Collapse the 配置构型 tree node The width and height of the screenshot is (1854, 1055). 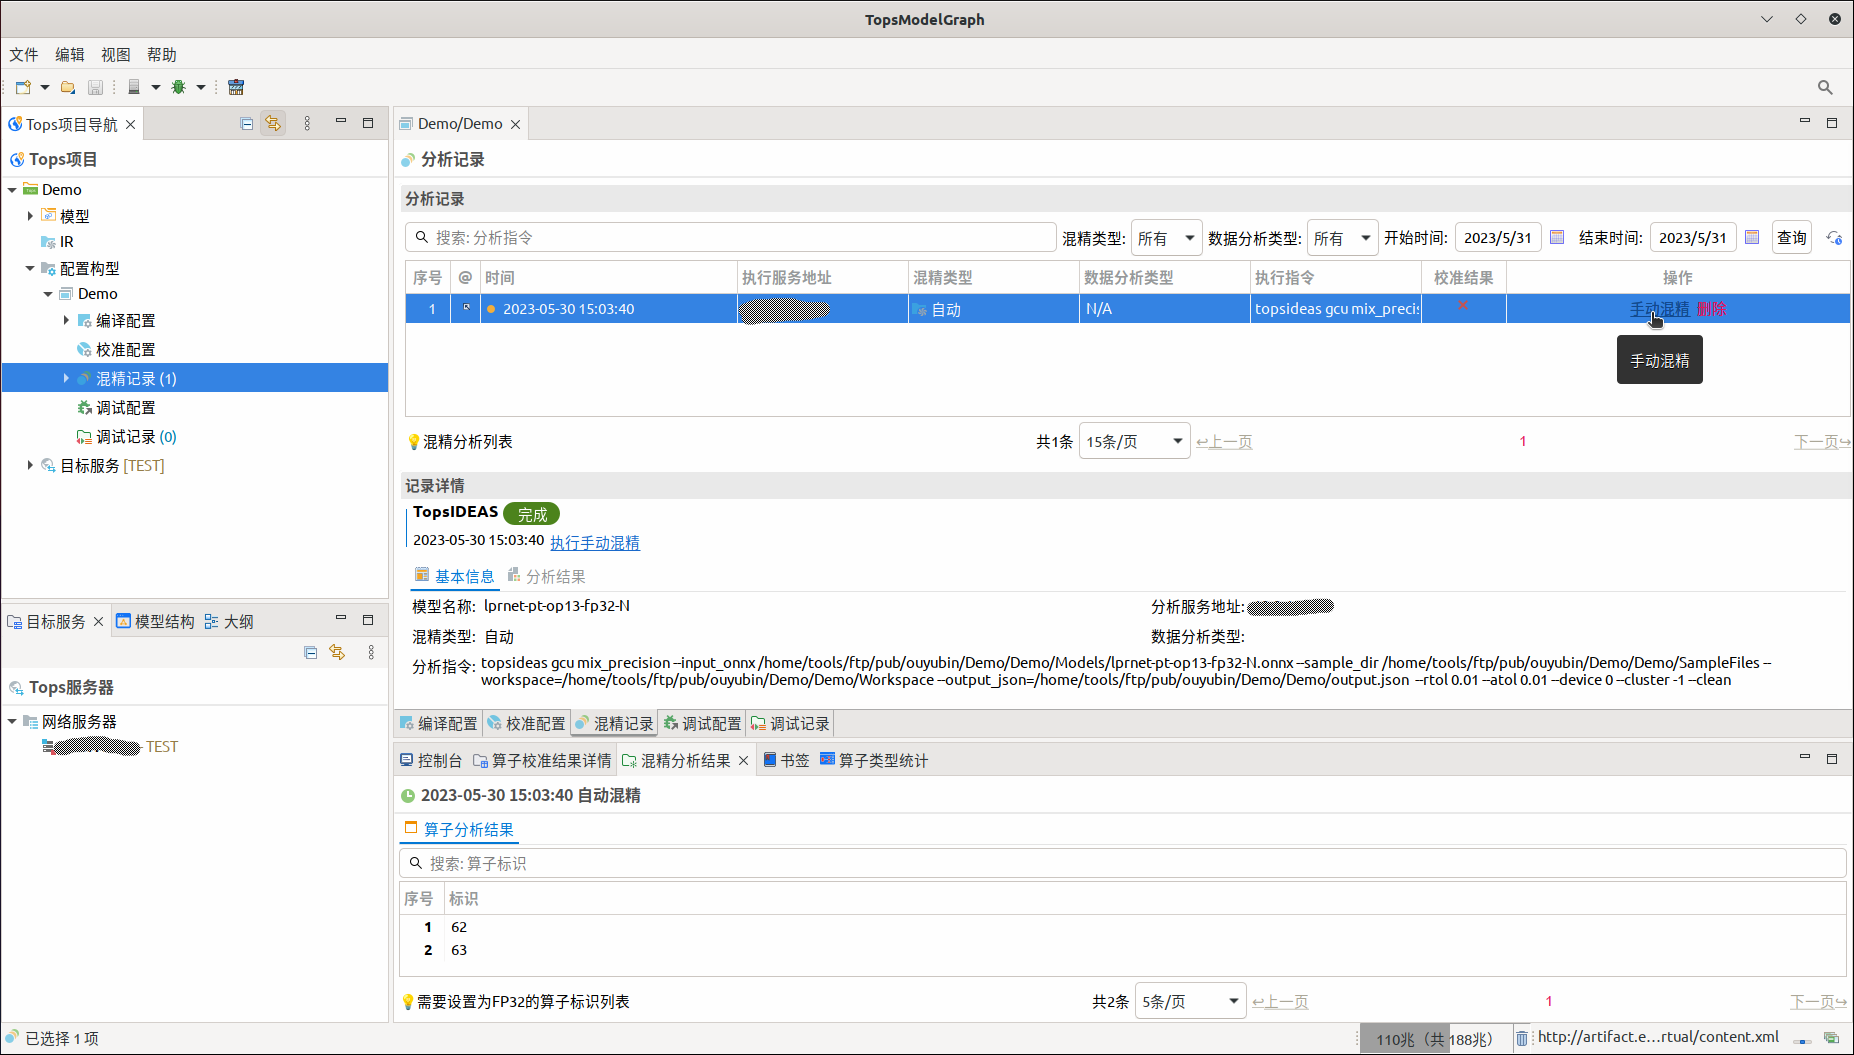pyautogui.click(x=30, y=268)
